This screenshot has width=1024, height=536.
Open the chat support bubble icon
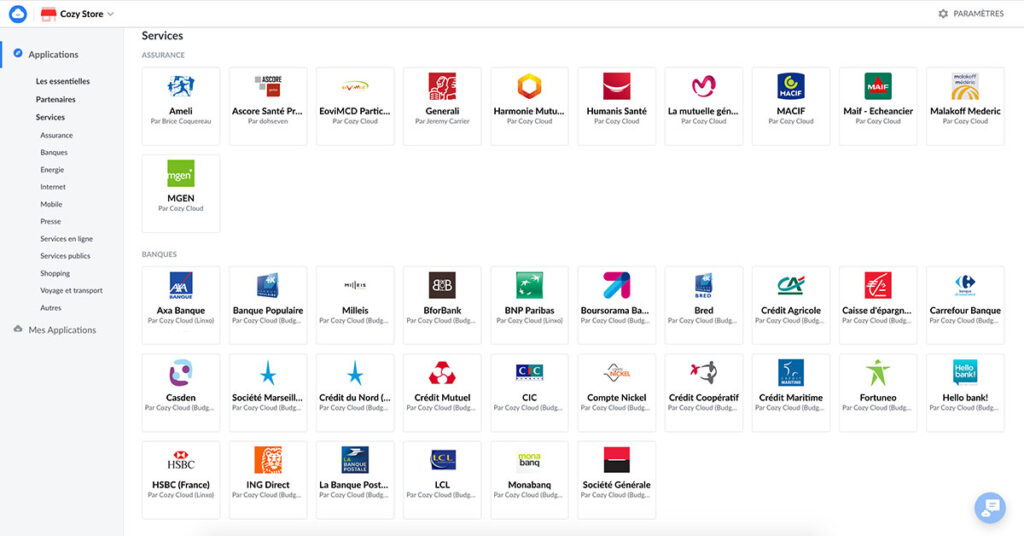tap(990, 508)
